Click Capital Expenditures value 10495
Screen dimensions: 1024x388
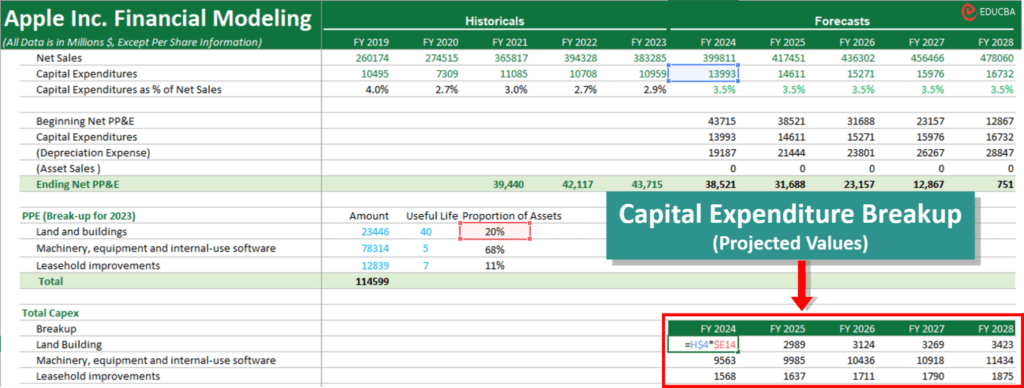click(374, 74)
